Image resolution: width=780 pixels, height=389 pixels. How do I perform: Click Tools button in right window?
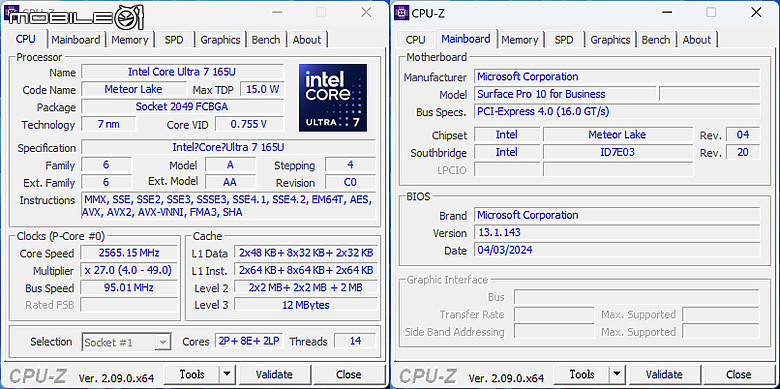pos(582,374)
